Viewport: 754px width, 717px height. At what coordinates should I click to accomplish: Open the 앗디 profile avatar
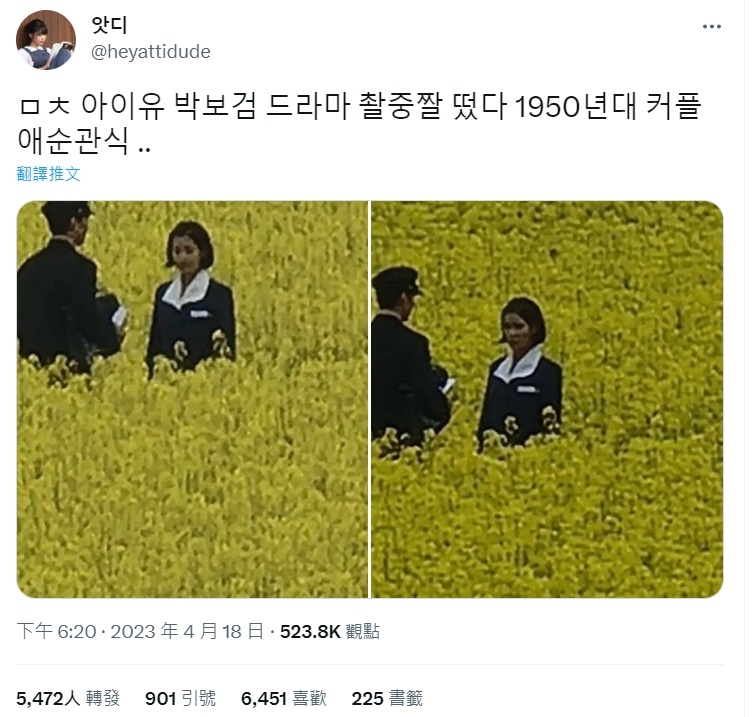tap(46, 40)
